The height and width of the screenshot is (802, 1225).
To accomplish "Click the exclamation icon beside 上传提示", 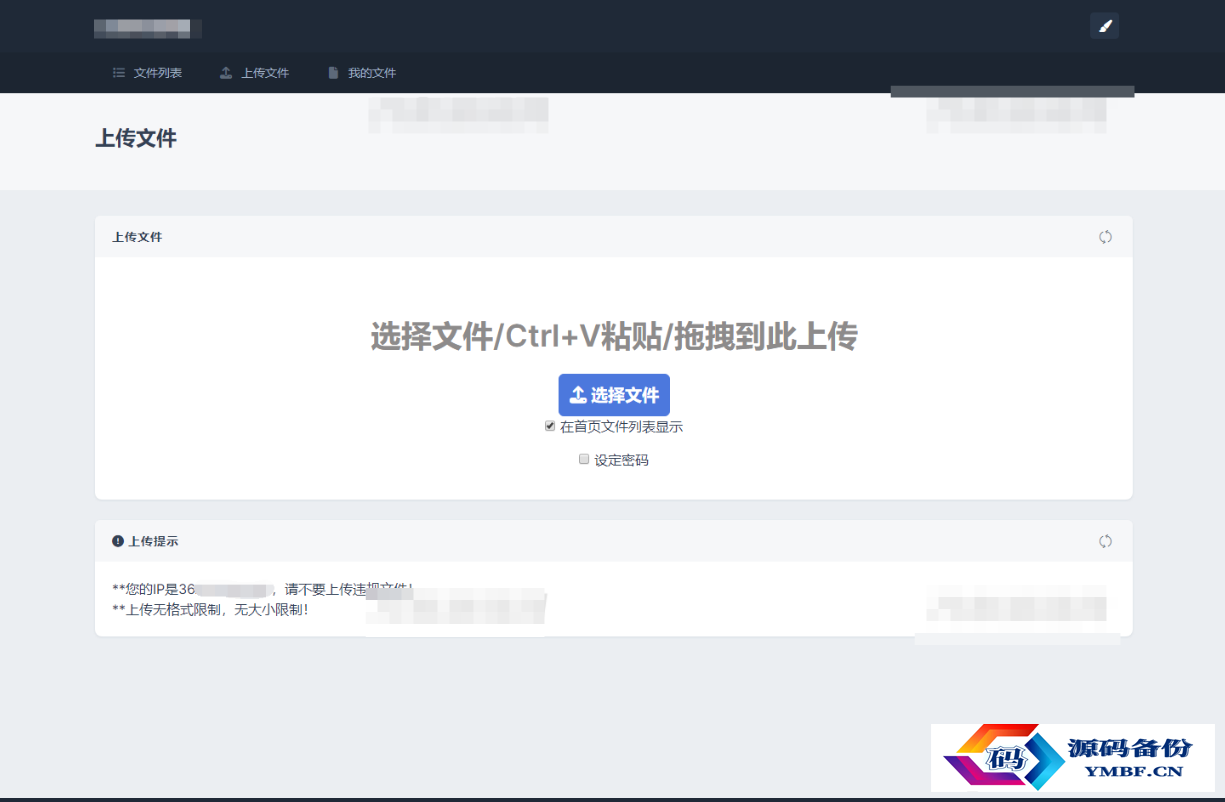I will click(x=118, y=541).
